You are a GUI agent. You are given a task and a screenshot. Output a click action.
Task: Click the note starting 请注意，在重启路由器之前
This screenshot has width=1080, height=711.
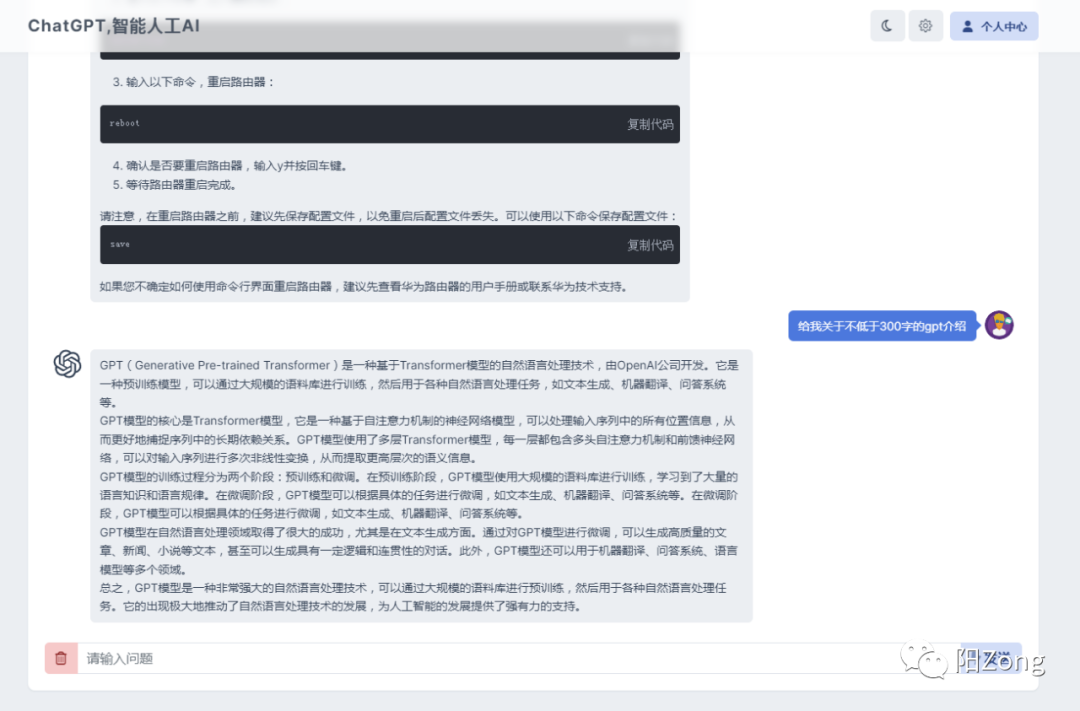389,216
